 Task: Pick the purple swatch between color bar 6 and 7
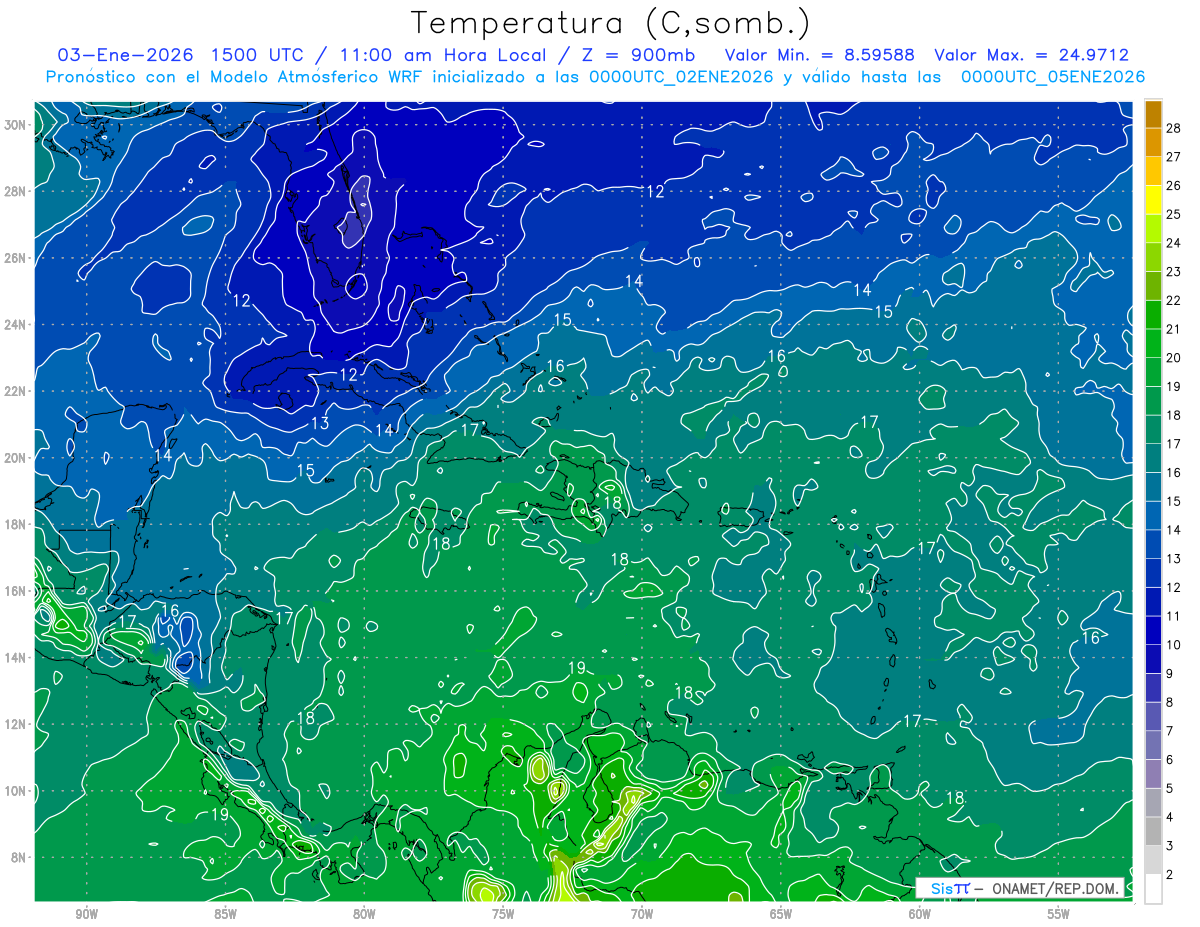pos(1153,746)
